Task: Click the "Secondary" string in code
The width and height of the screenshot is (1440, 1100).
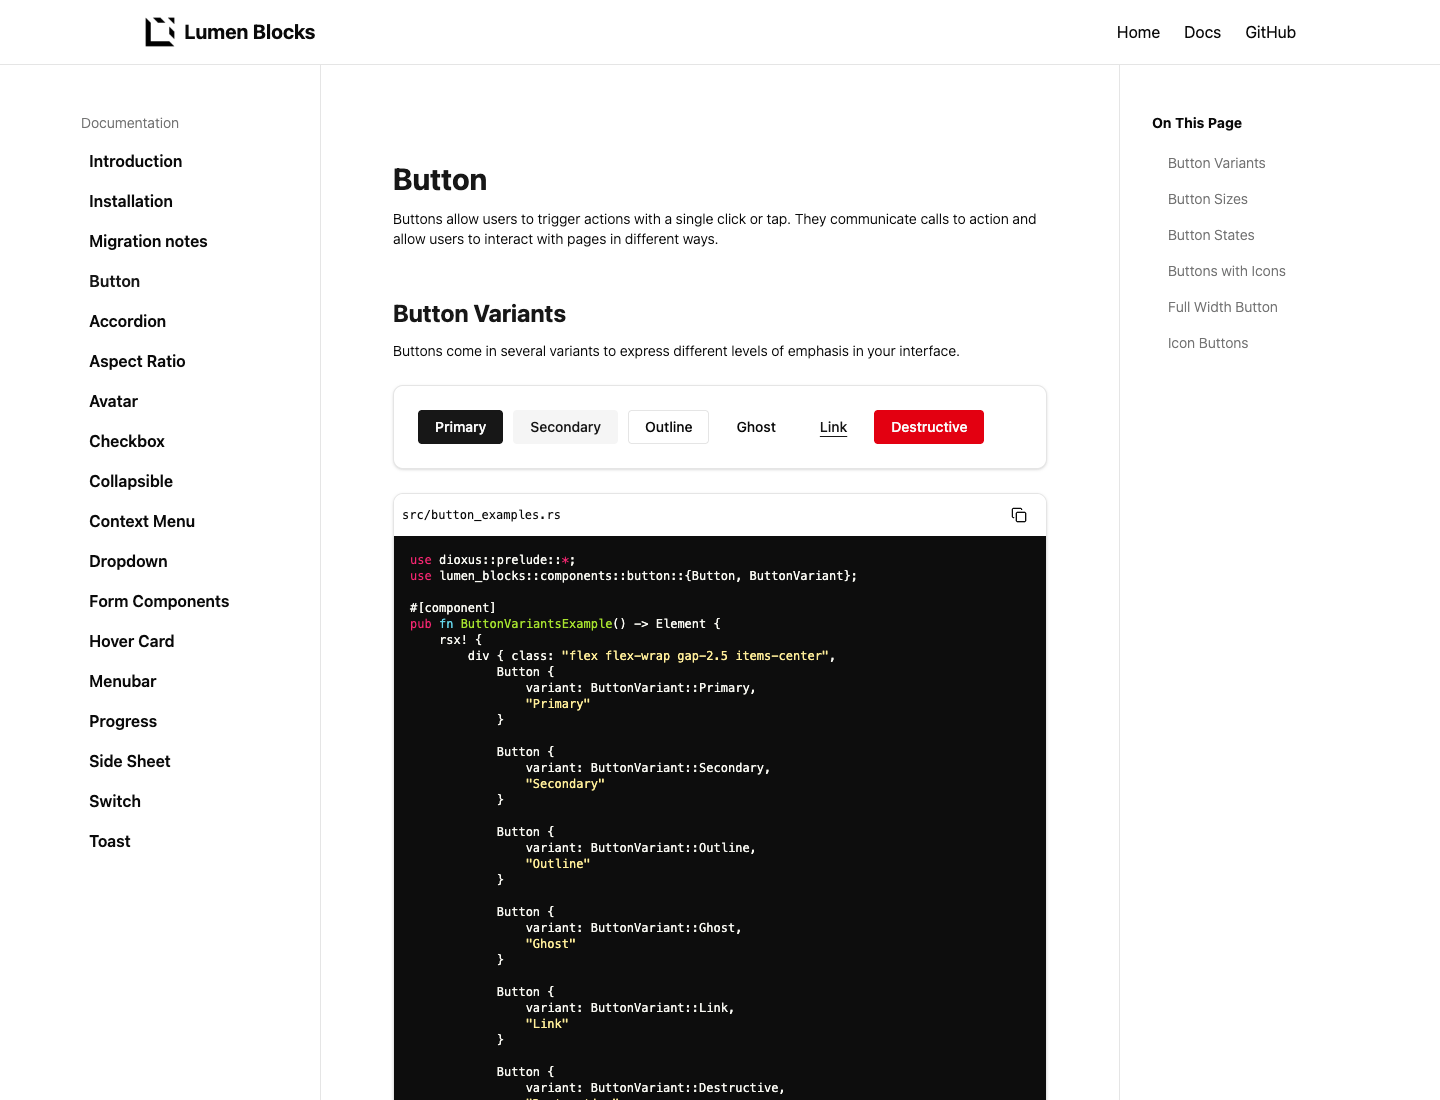Action: click(565, 784)
